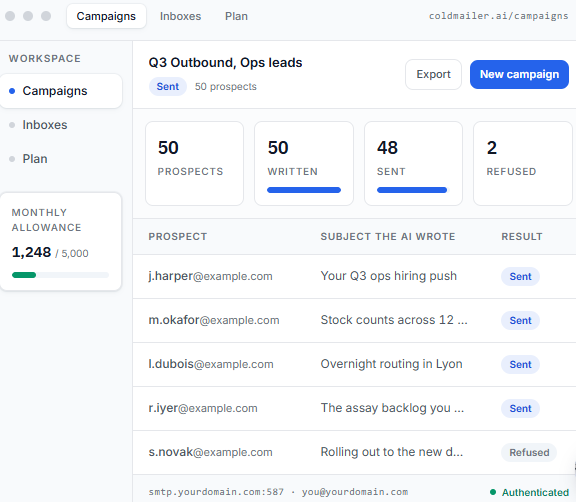Open the Campaigns tab in top bar

(x=106, y=16)
